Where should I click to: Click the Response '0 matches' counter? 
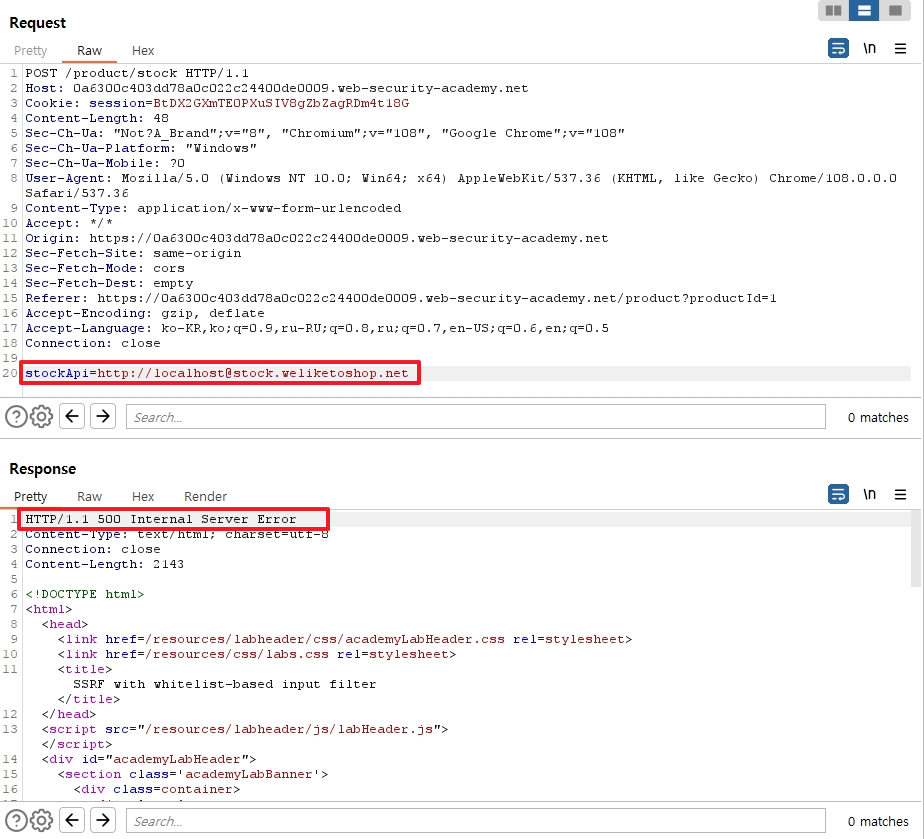[x=878, y=821]
